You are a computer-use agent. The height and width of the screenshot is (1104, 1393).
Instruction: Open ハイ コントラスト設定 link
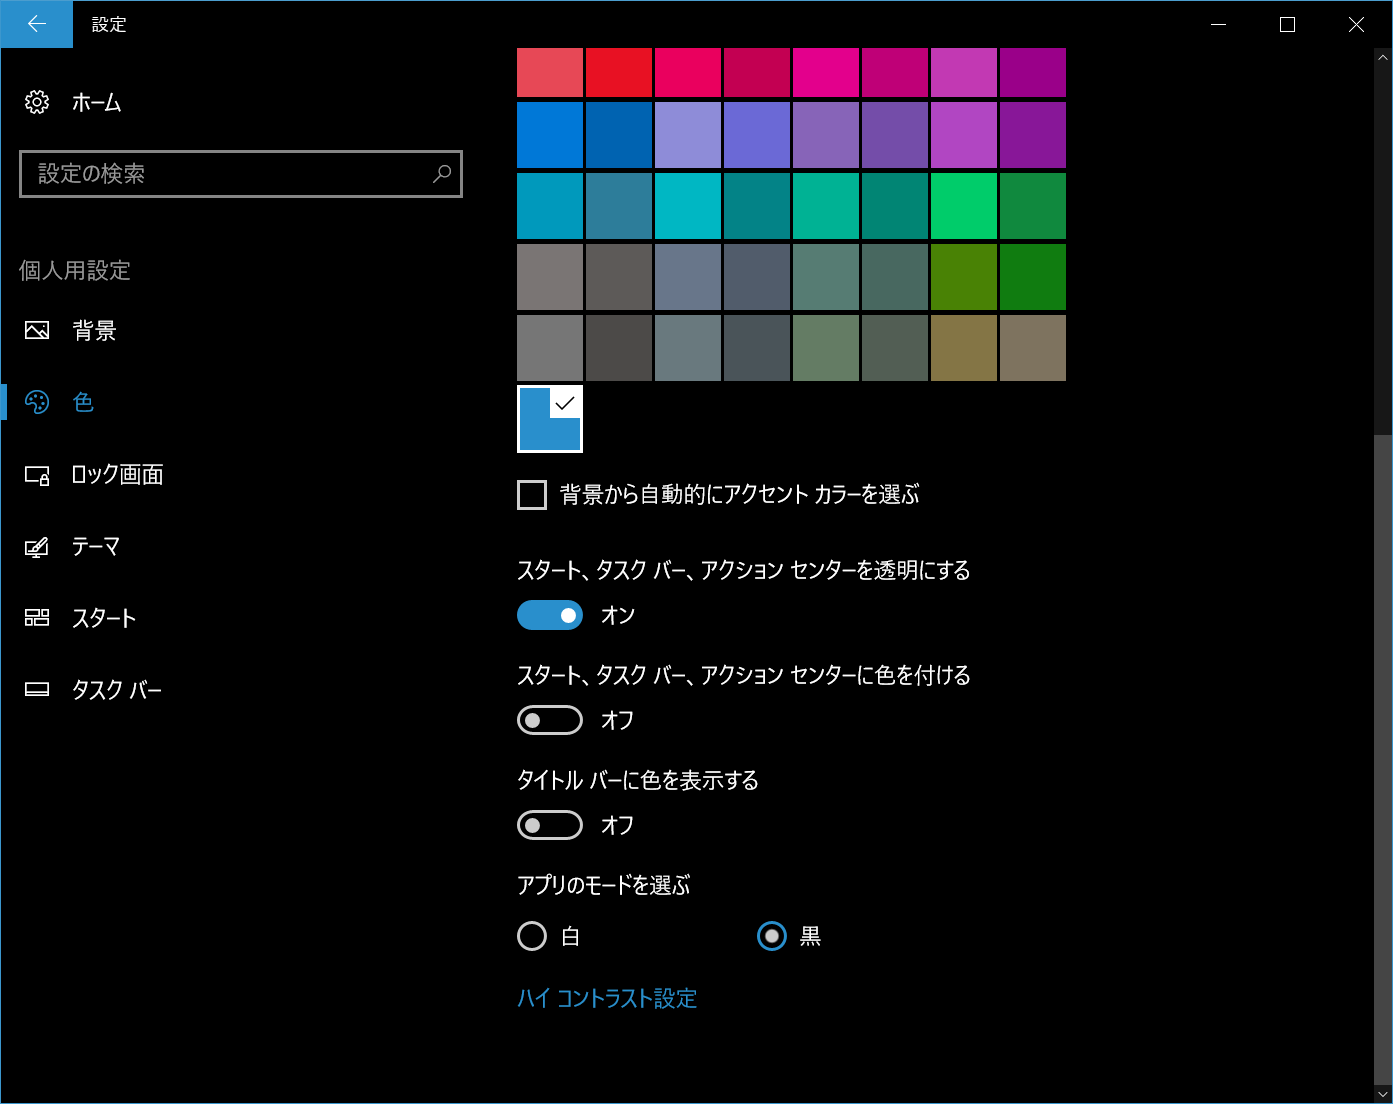click(606, 998)
